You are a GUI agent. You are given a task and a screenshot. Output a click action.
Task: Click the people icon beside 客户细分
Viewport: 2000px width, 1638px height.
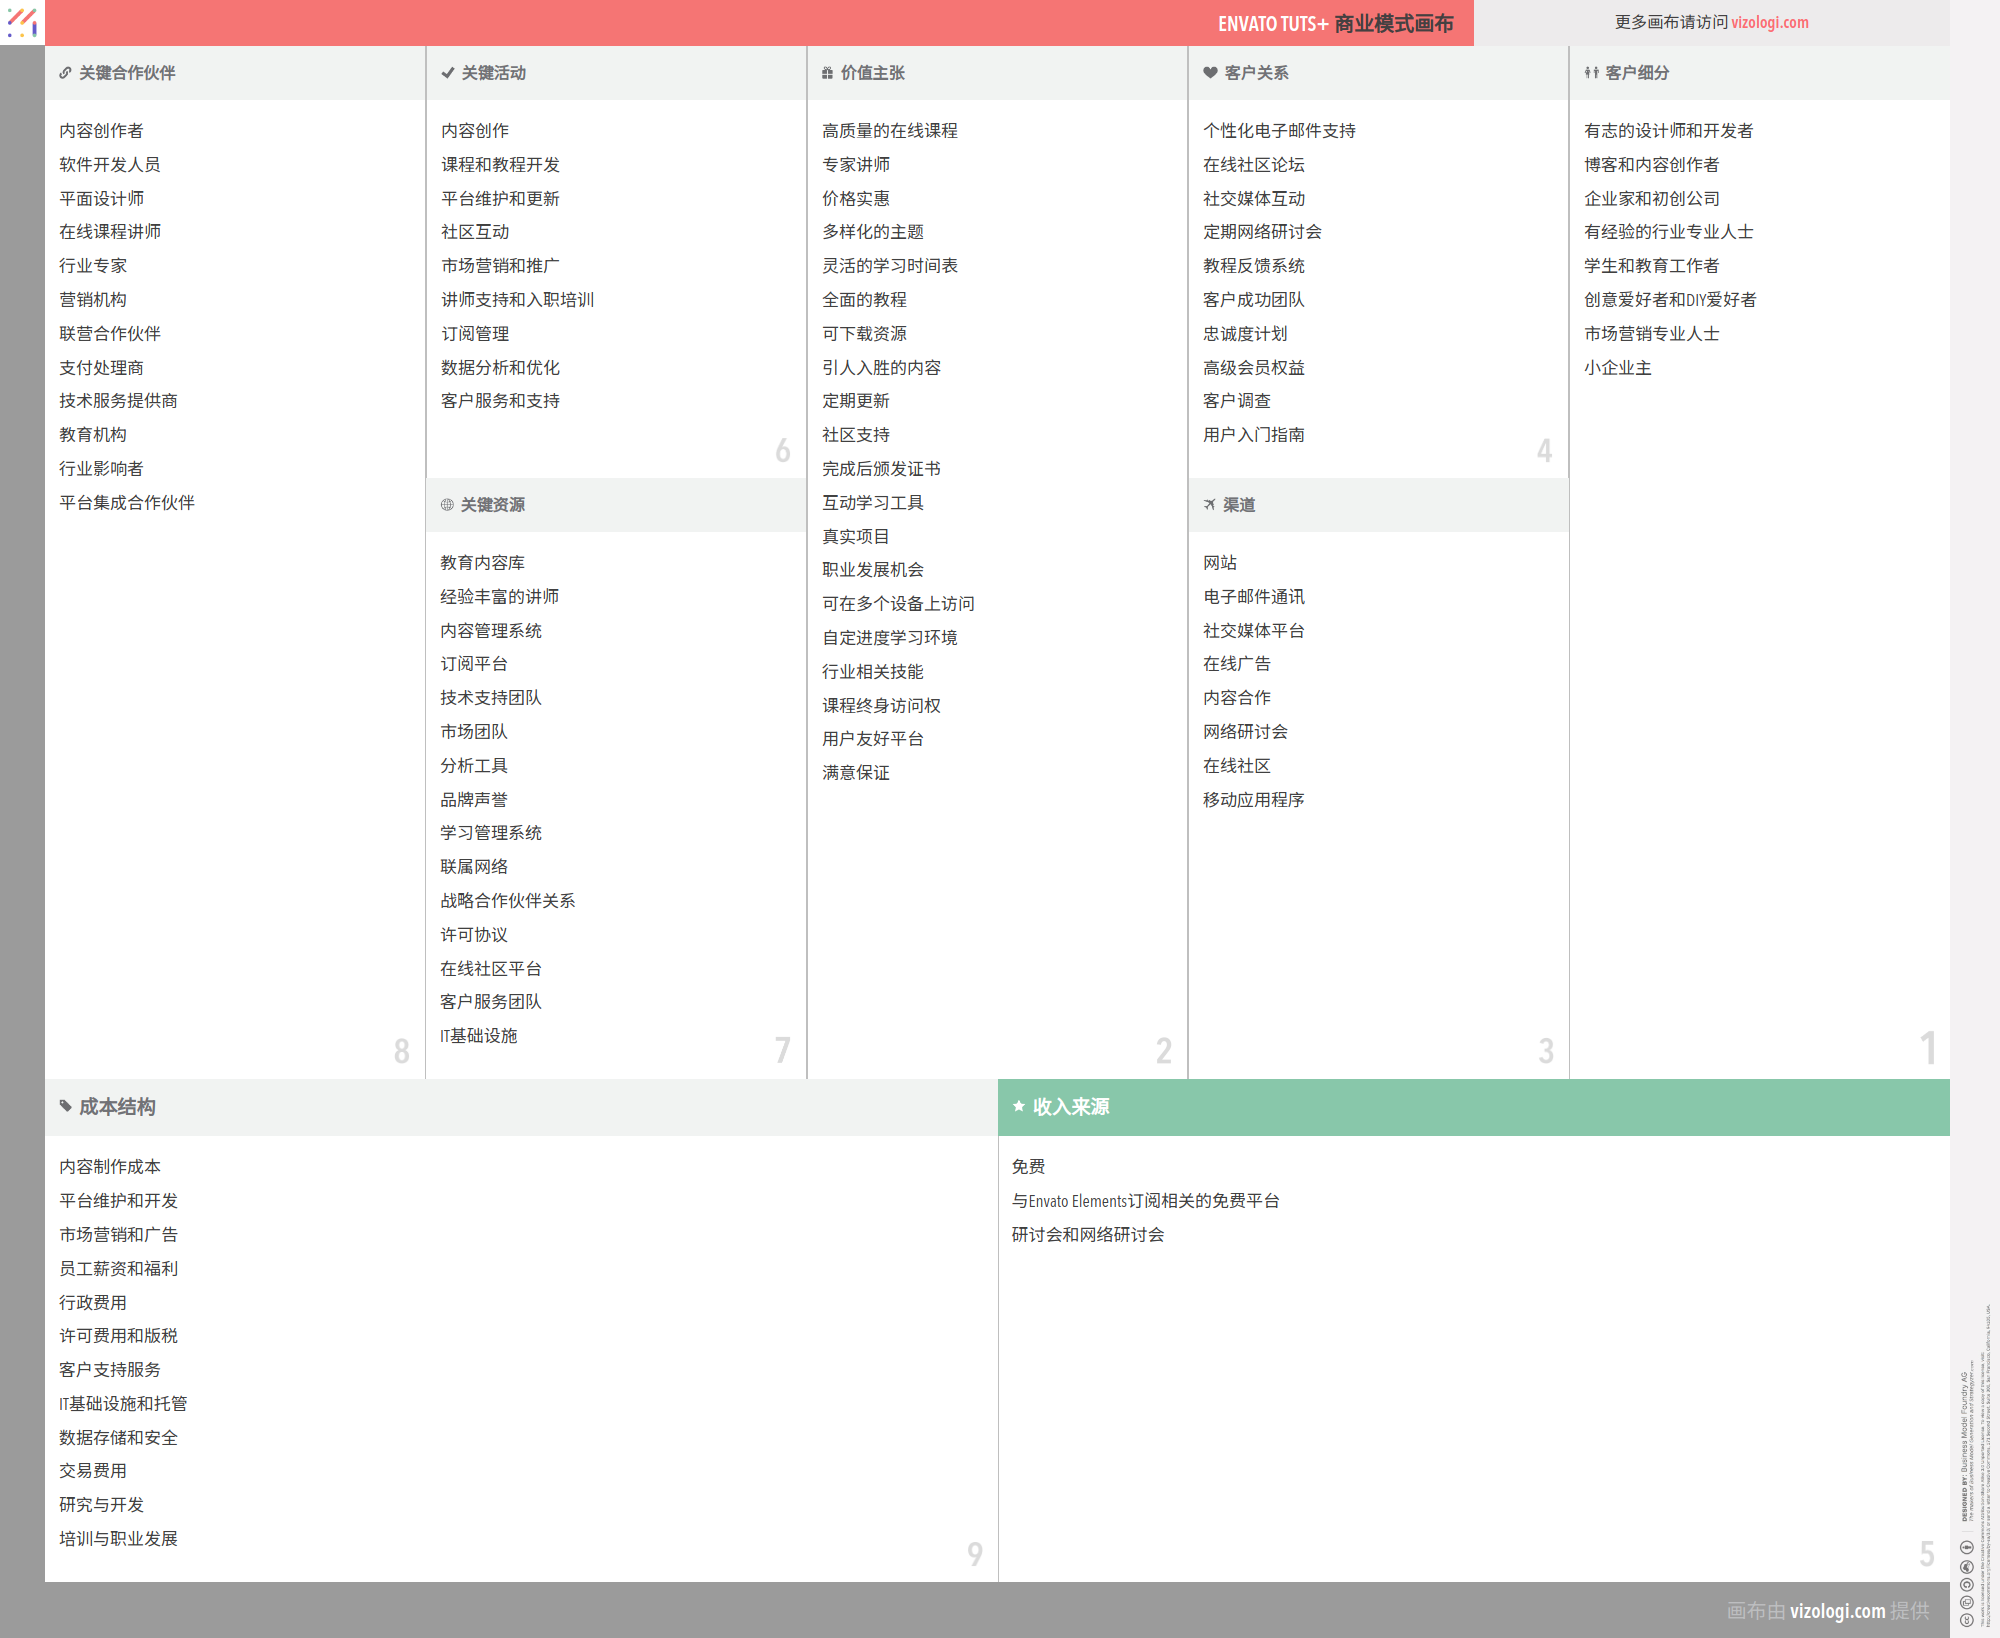pos(1591,73)
